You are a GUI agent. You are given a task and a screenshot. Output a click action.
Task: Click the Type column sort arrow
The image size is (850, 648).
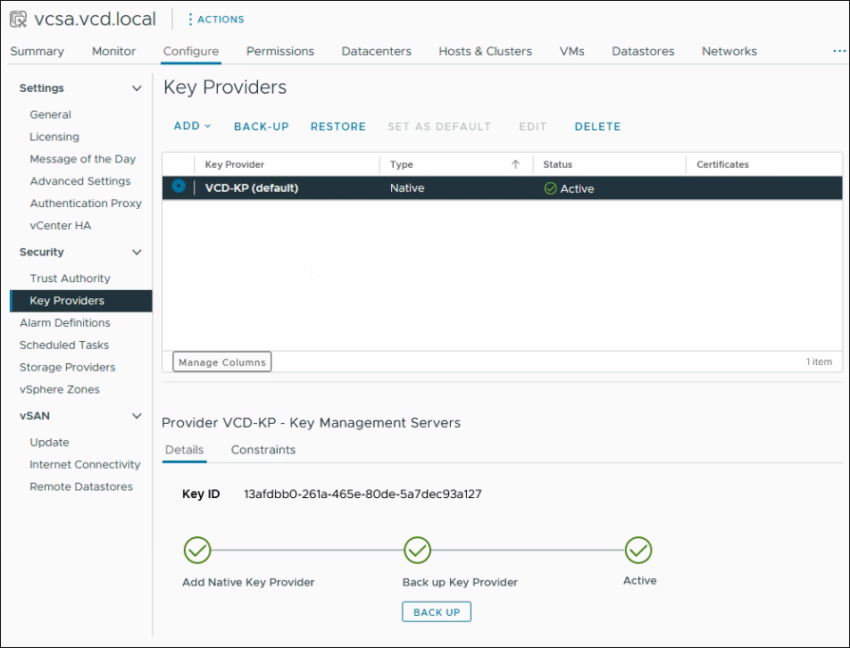pos(515,165)
